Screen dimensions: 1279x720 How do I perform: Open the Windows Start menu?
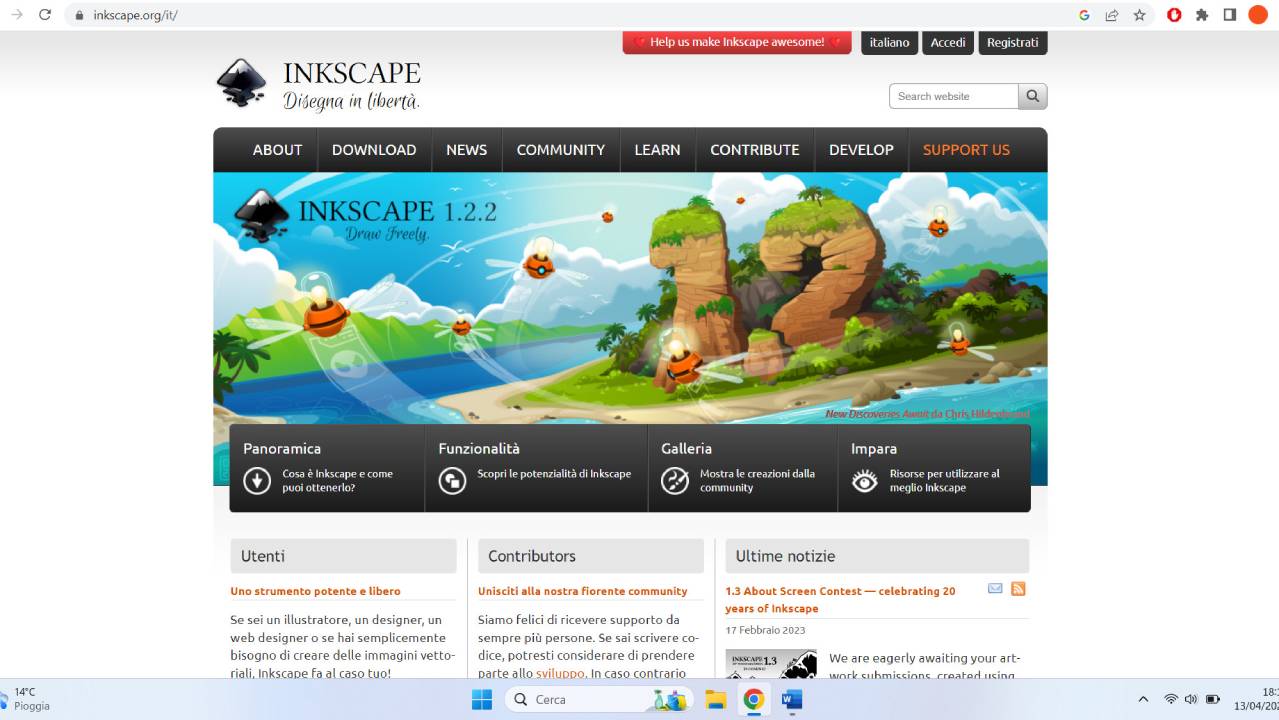481,699
